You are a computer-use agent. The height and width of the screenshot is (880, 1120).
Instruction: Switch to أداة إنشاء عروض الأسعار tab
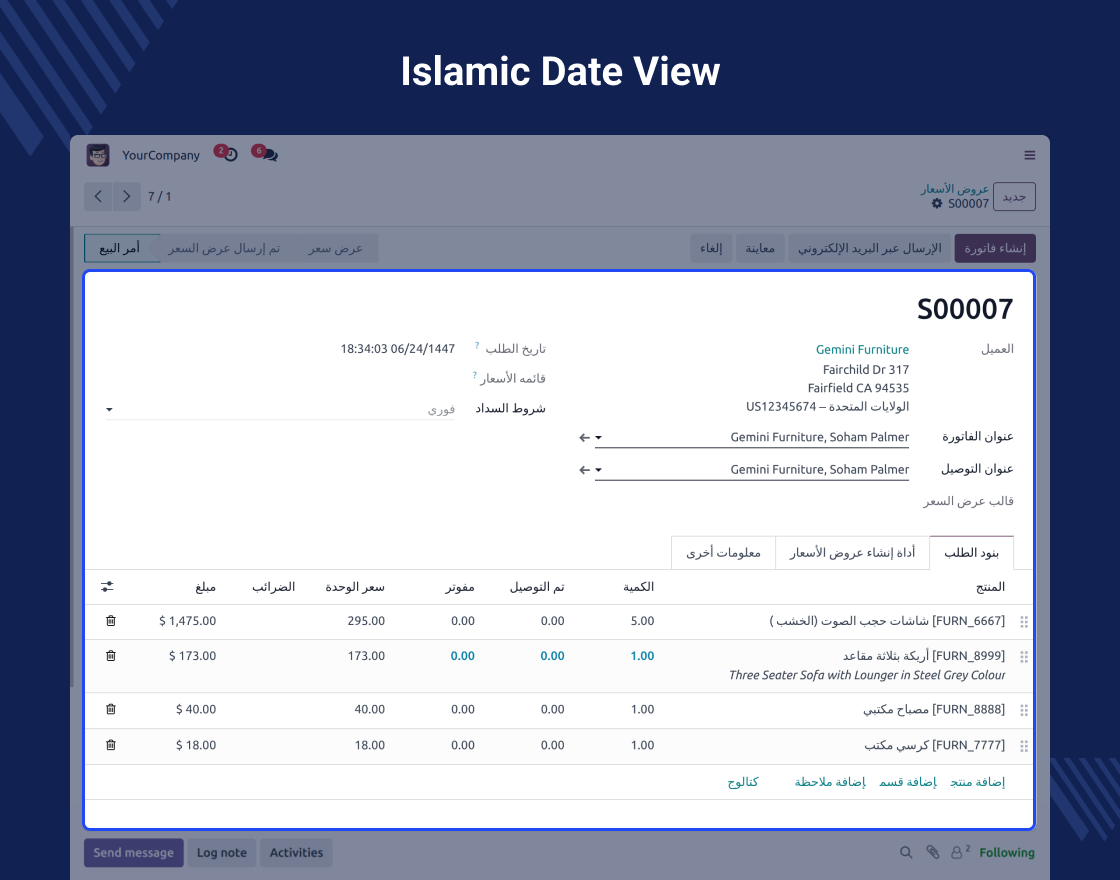pos(852,553)
